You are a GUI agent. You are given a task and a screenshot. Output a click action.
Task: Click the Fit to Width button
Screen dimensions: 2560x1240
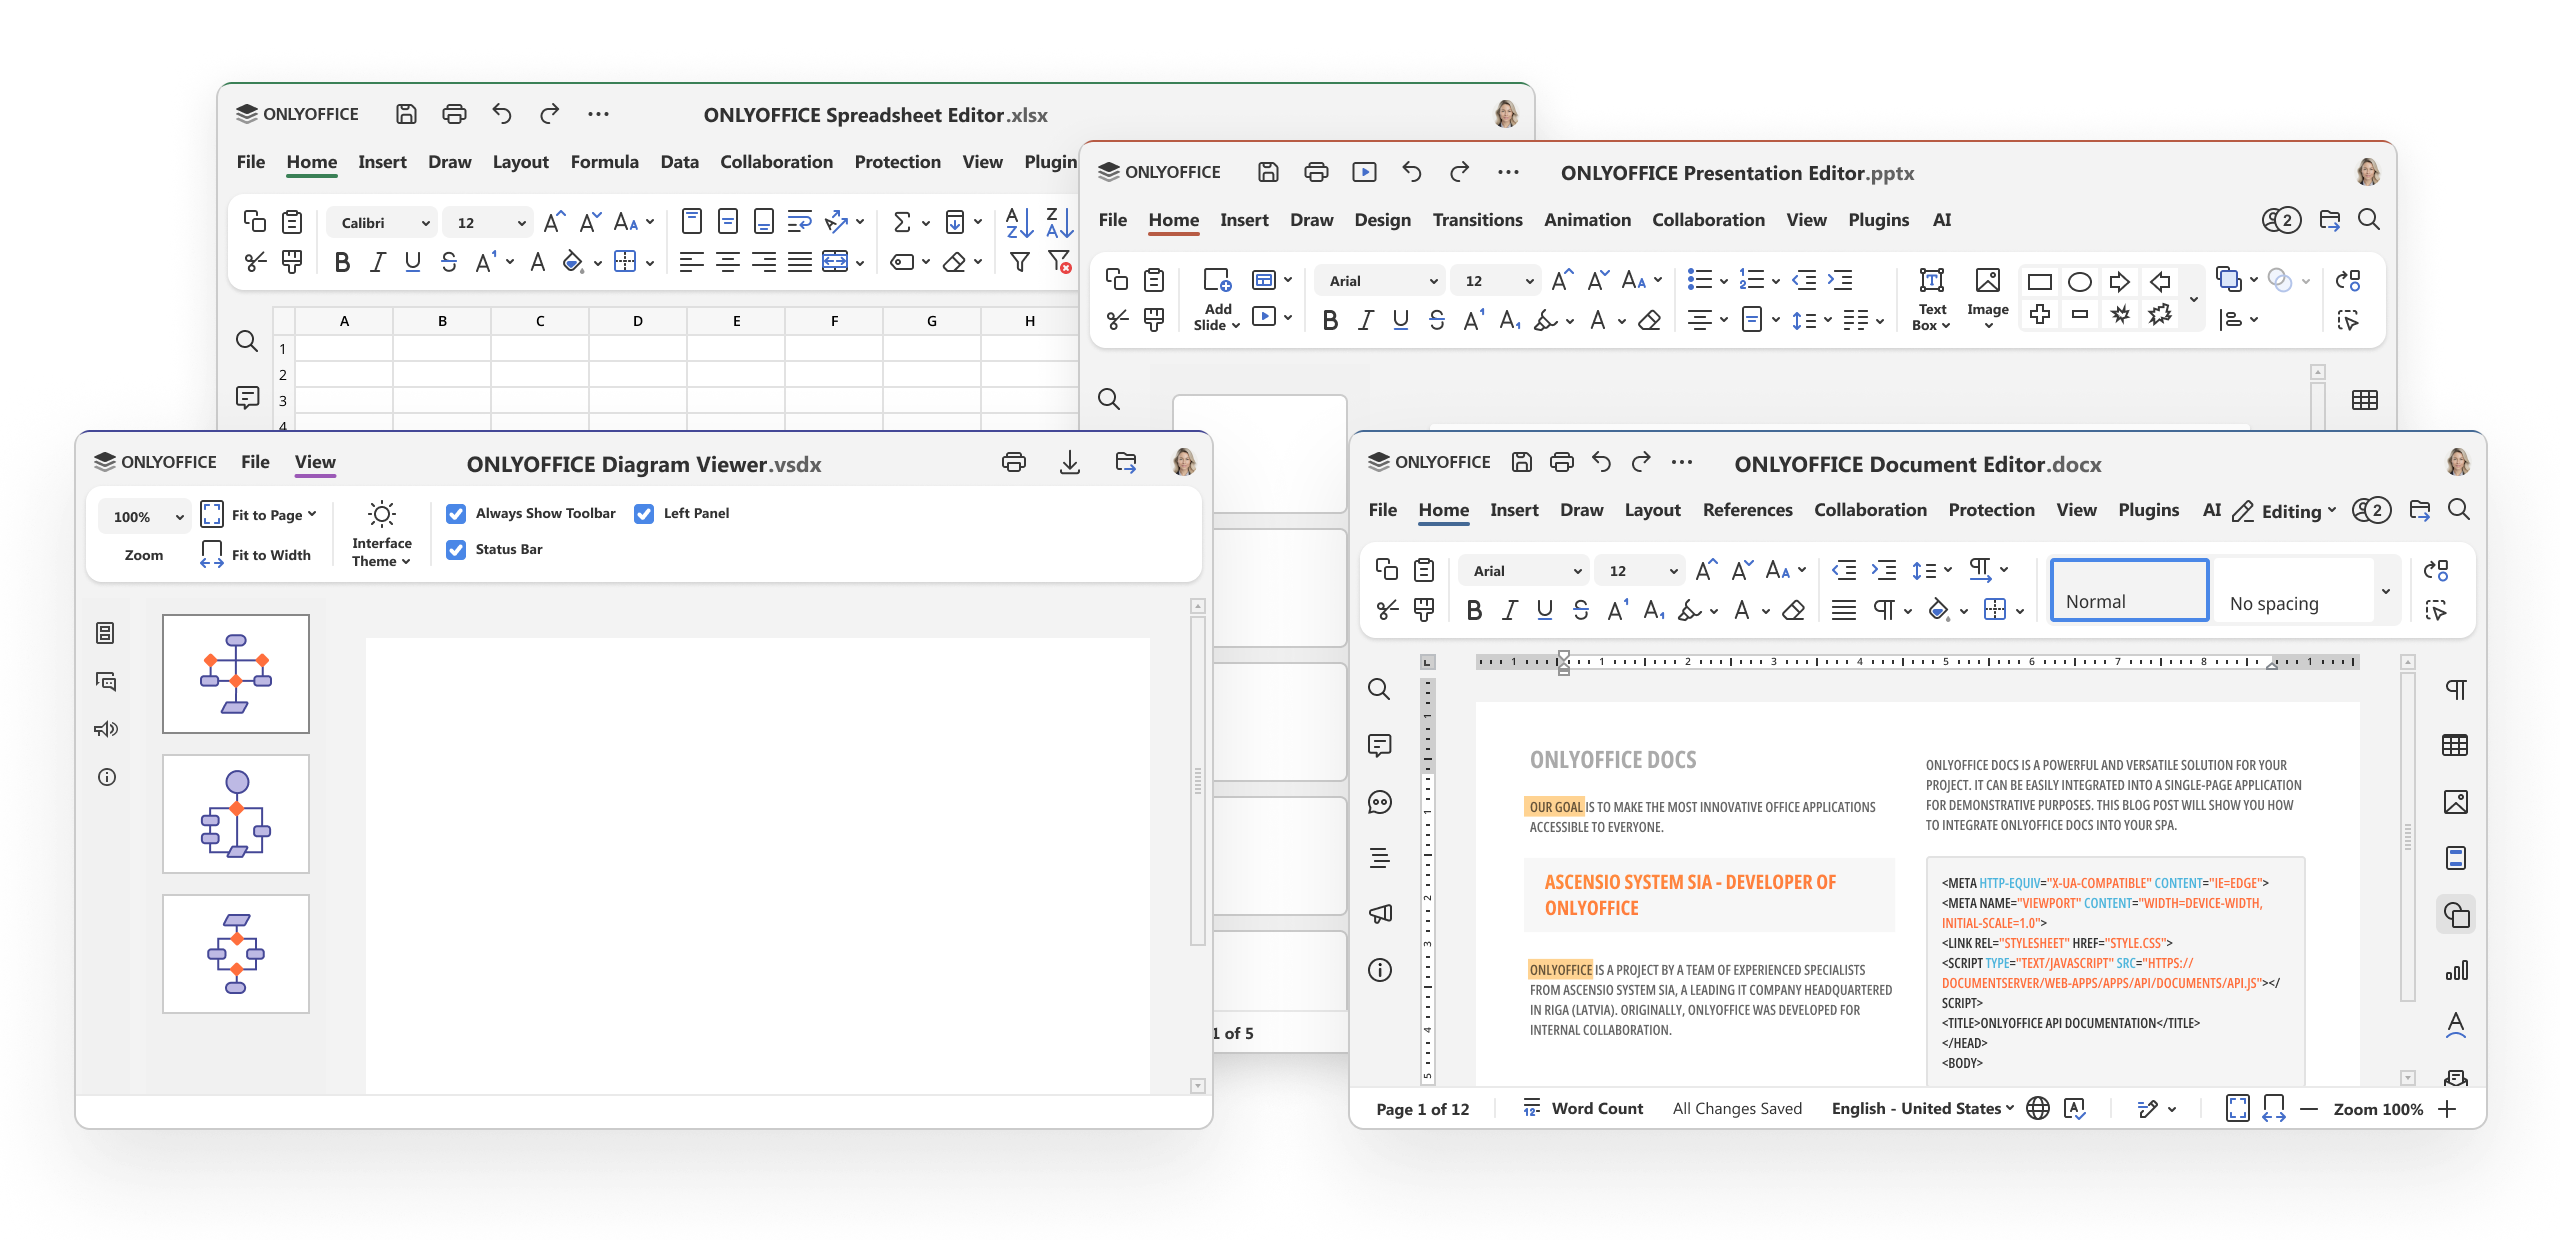pos(256,554)
